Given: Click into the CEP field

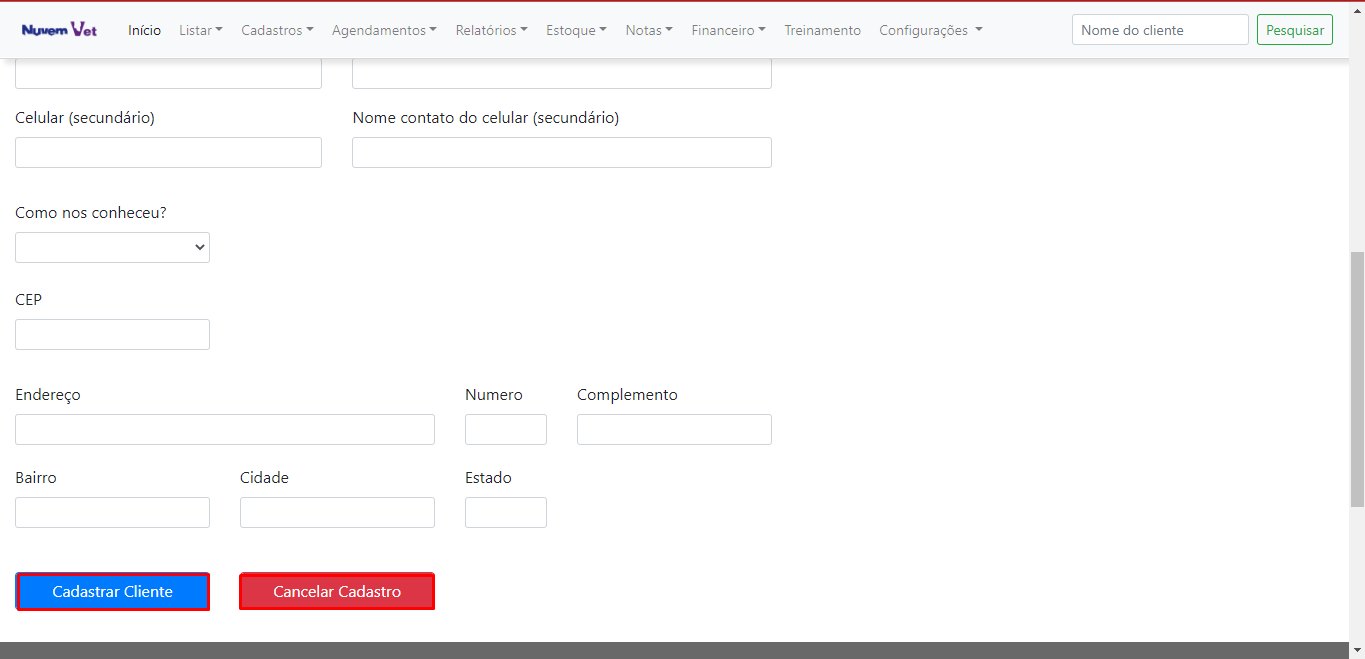Looking at the screenshot, I should tap(112, 335).
